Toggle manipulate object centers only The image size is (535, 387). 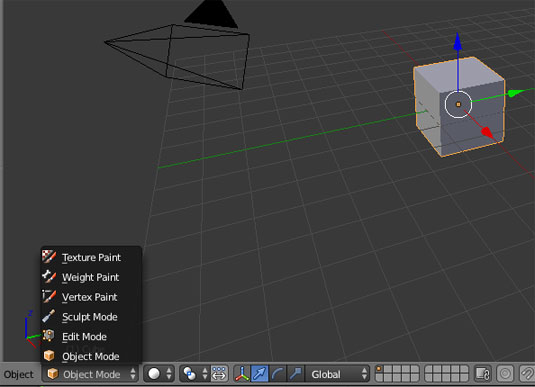point(219,374)
